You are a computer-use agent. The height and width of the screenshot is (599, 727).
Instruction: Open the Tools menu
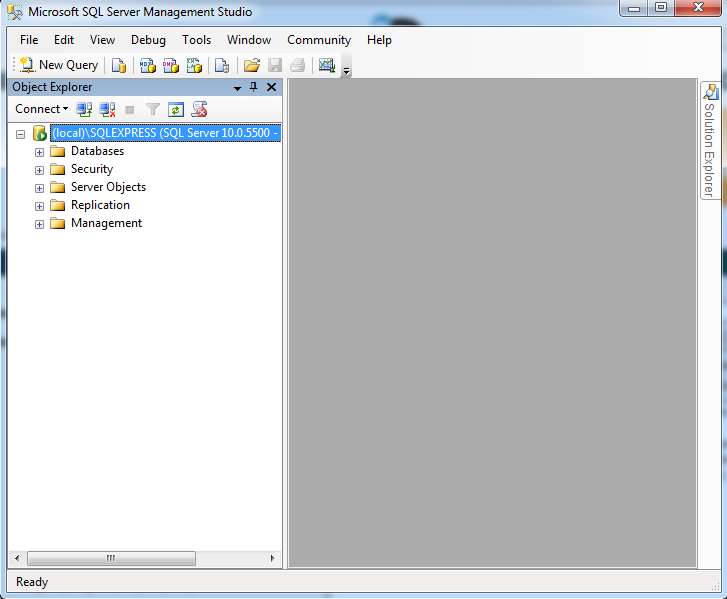tap(197, 40)
